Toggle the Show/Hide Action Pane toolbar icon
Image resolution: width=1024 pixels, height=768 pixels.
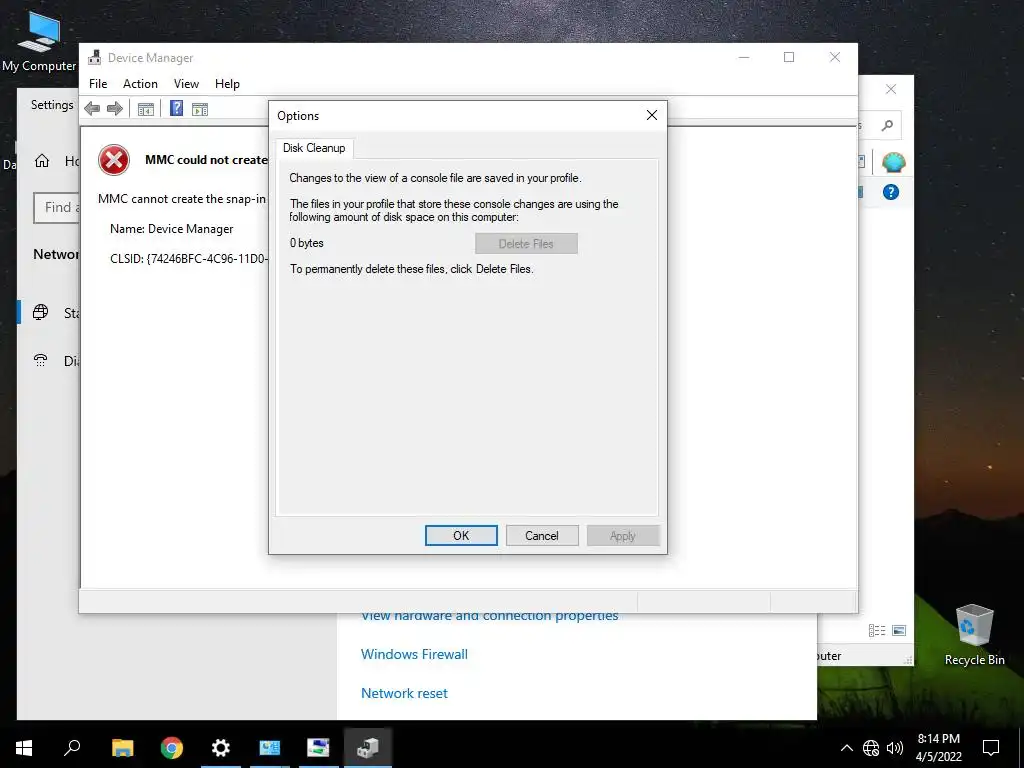click(x=200, y=109)
